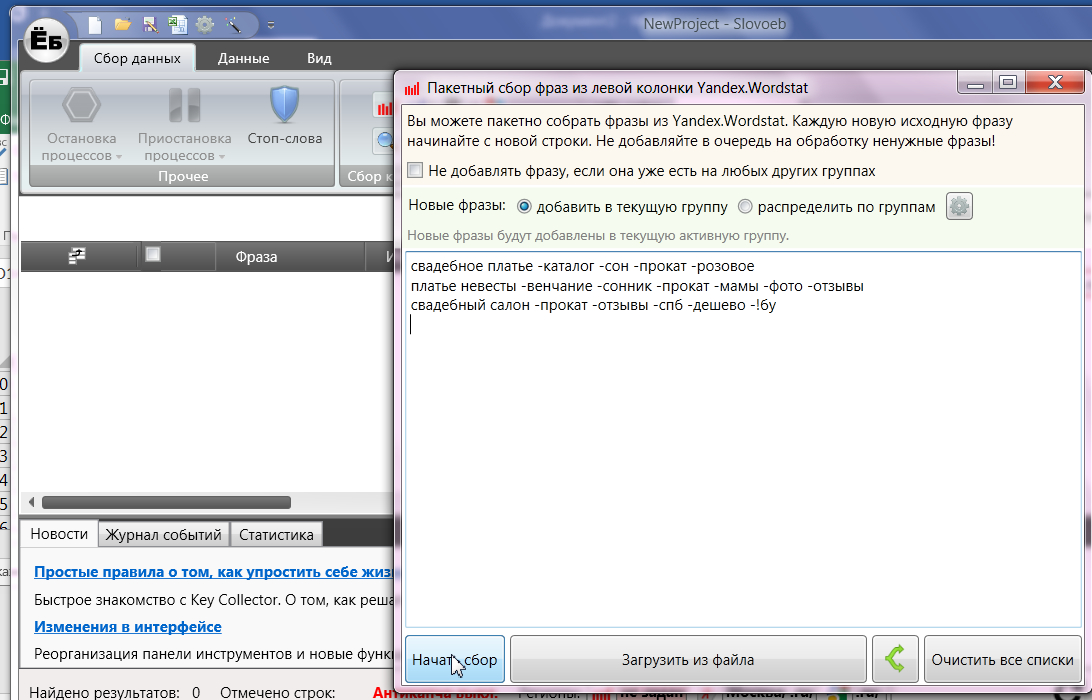Click the Начать сбор button
The image size is (1092, 700).
(x=455, y=659)
